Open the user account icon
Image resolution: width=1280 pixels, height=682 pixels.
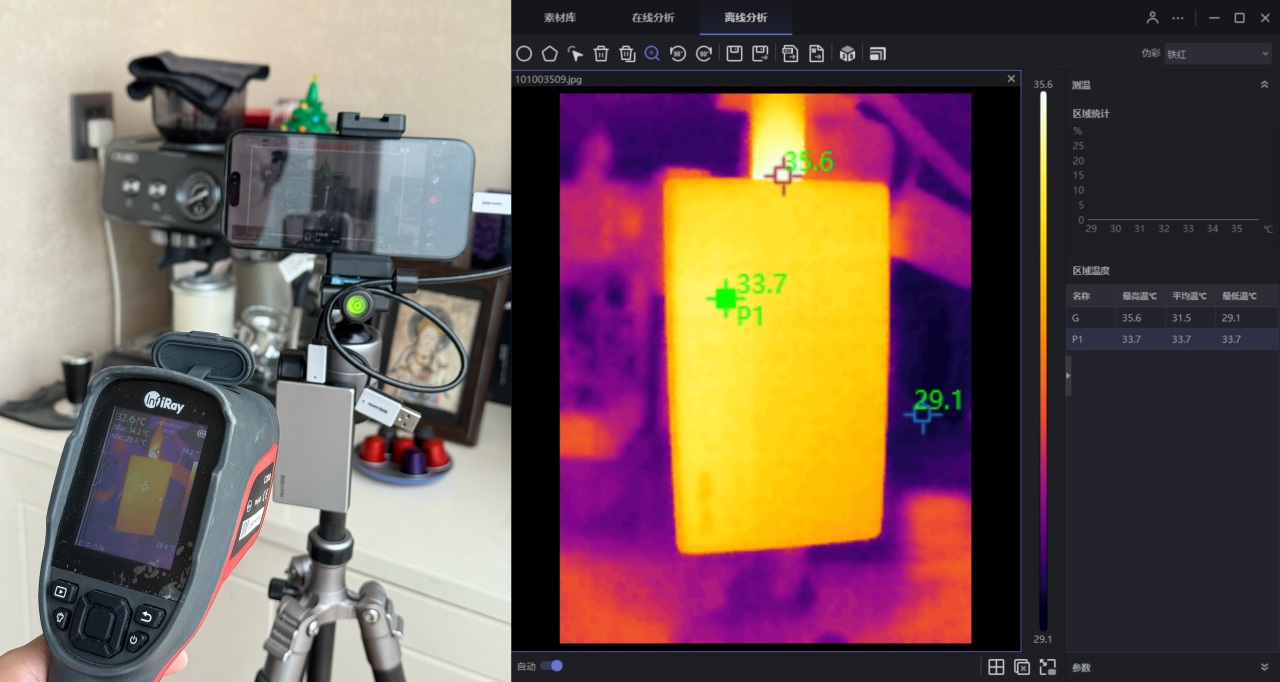pyautogui.click(x=1152, y=18)
